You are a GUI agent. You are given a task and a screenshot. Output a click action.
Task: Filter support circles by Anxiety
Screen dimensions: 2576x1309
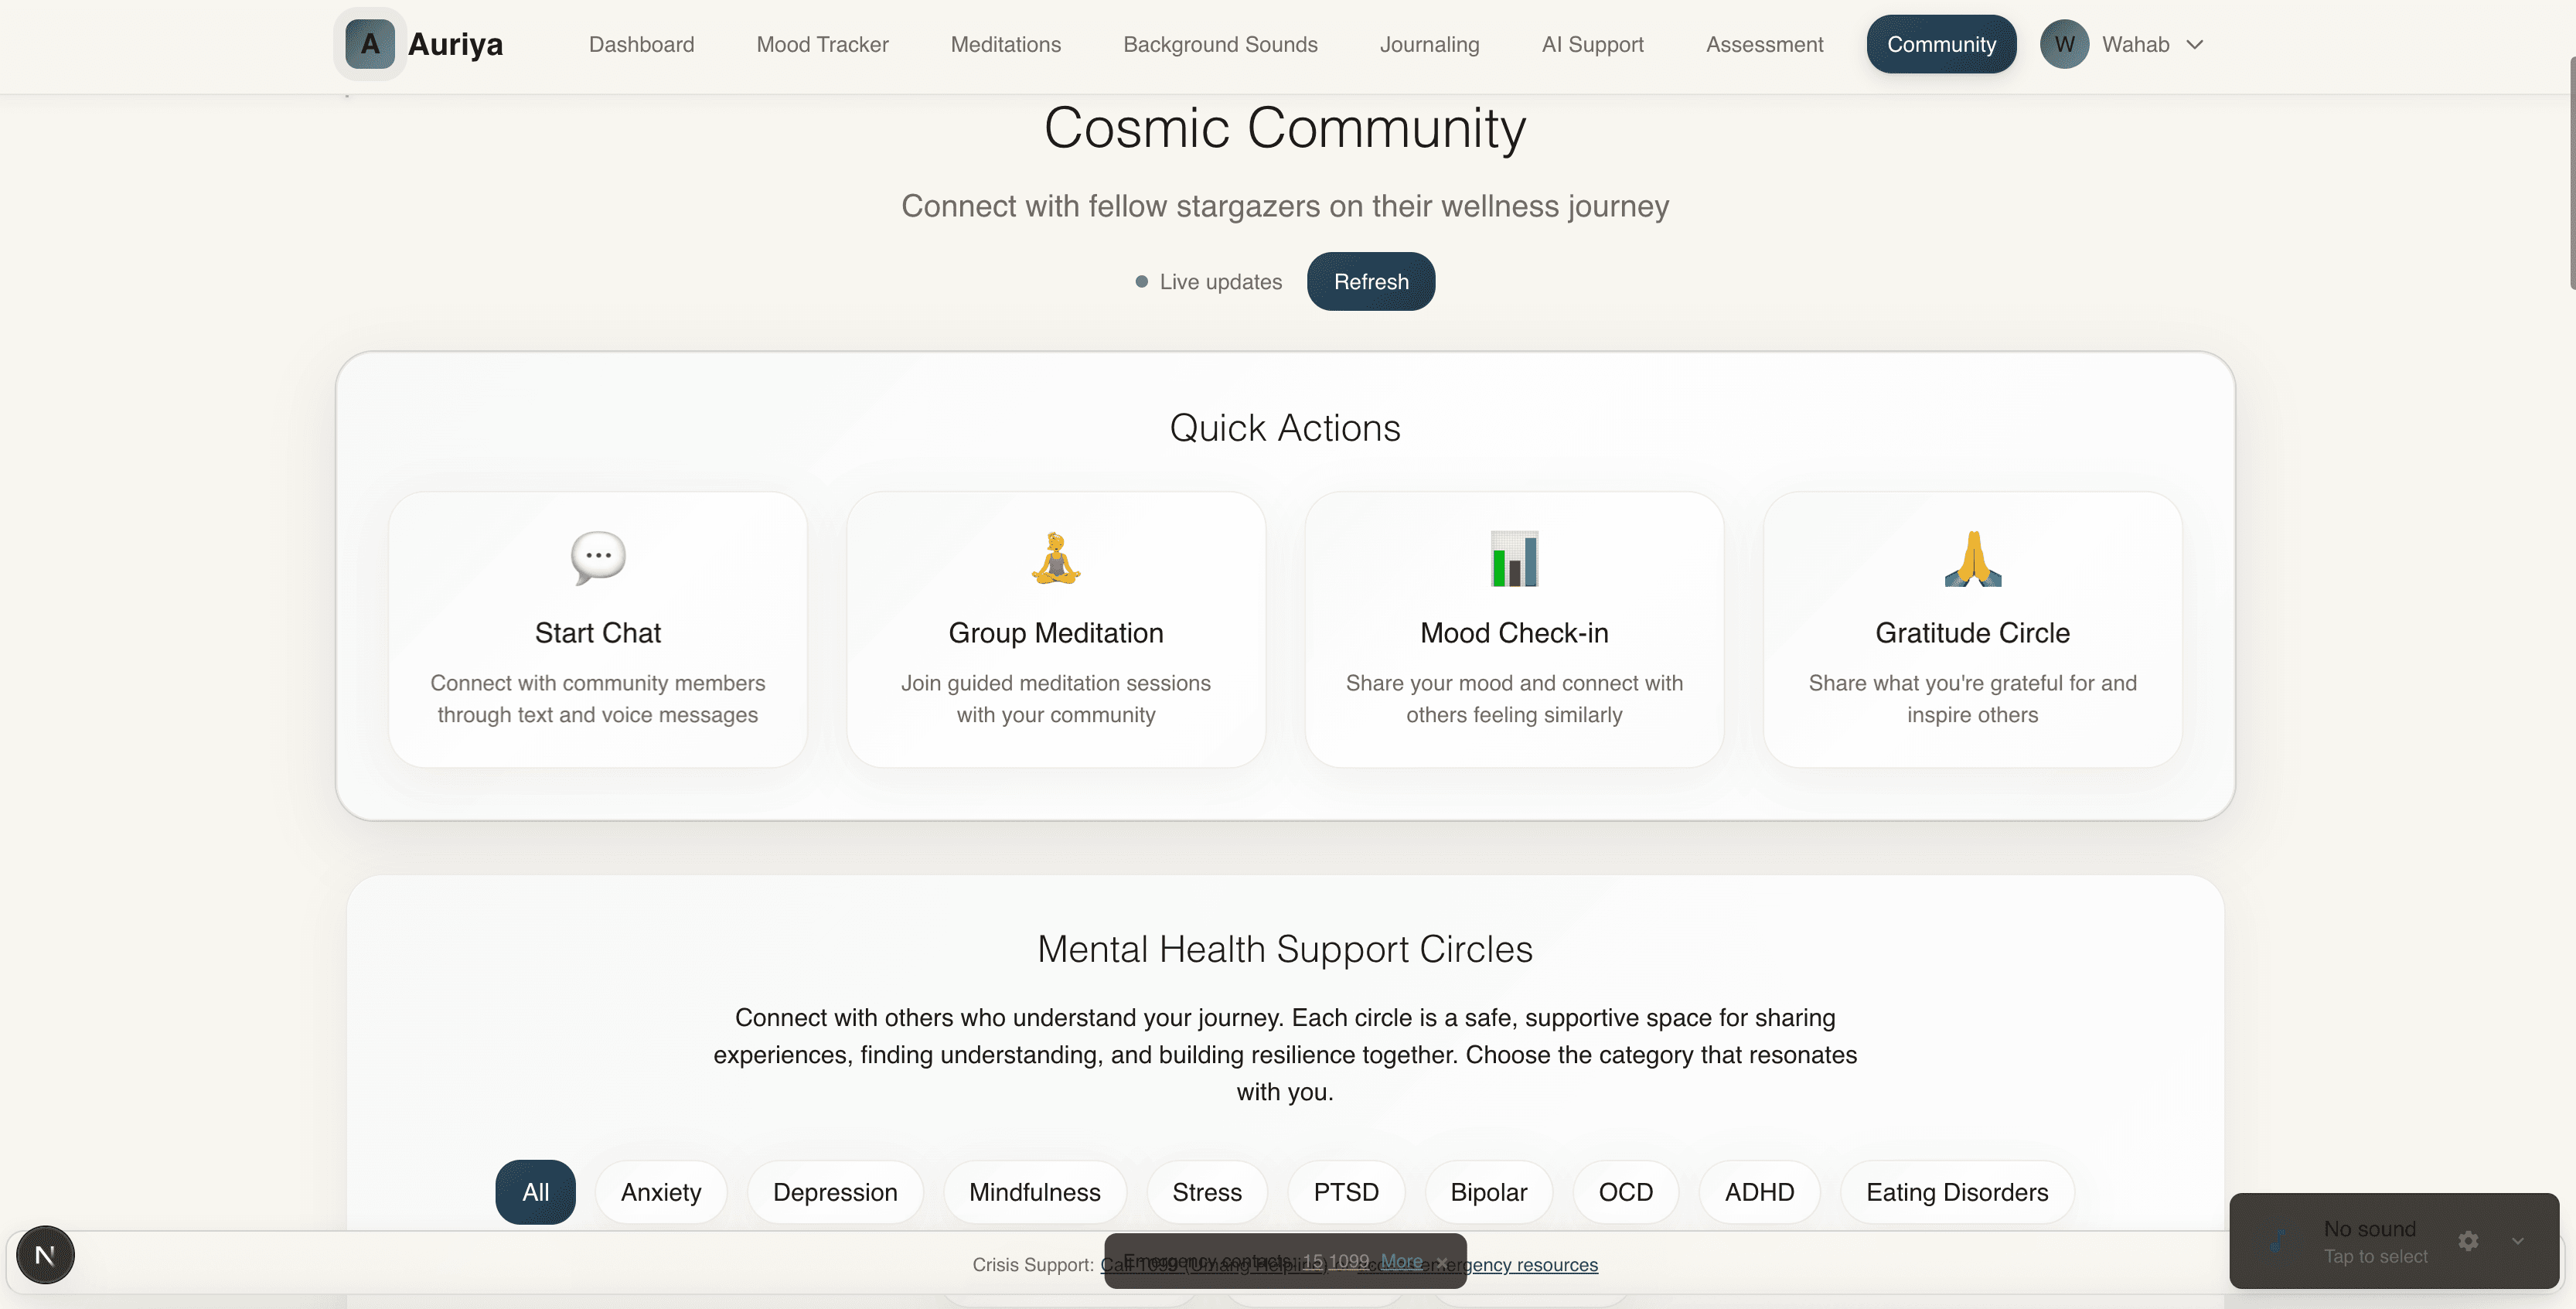pyautogui.click(x=661, y=1191)
